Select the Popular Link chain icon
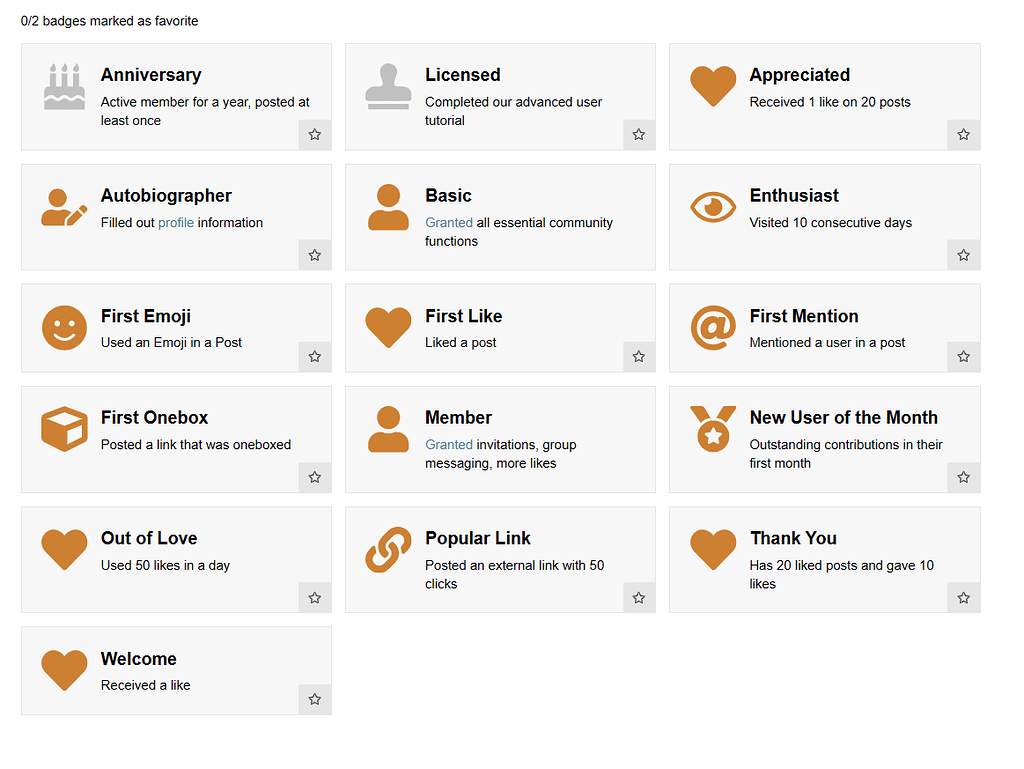 click(388, 550)
